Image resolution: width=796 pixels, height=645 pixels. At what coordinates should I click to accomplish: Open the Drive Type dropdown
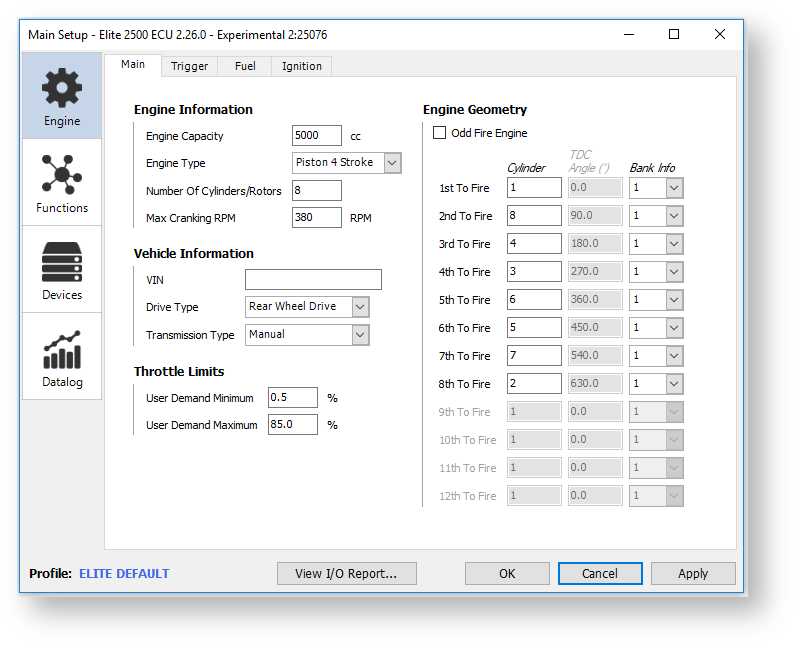pos(307,307)
